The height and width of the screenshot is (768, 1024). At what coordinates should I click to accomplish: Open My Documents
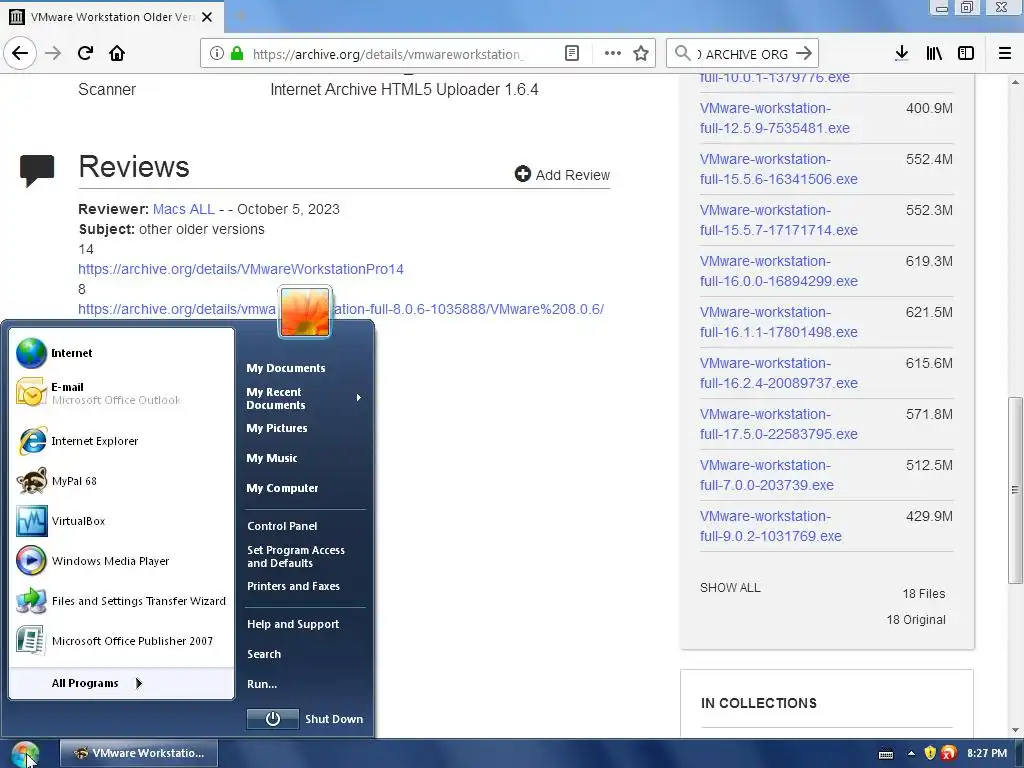click(285, 368)
